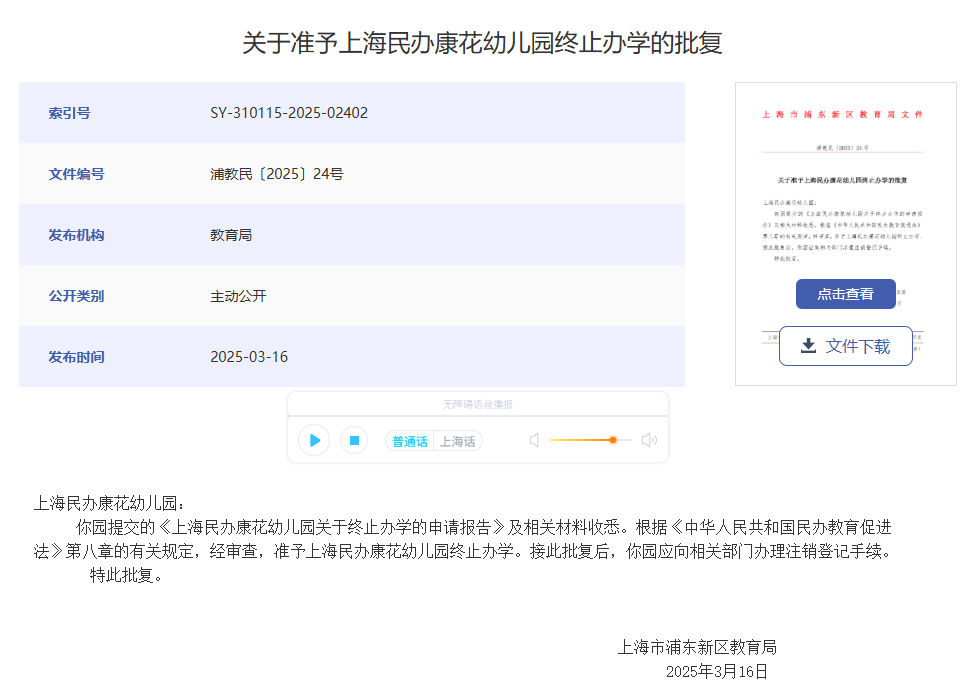Click the 教育局 issuing agency value

[x=231, y=235]
